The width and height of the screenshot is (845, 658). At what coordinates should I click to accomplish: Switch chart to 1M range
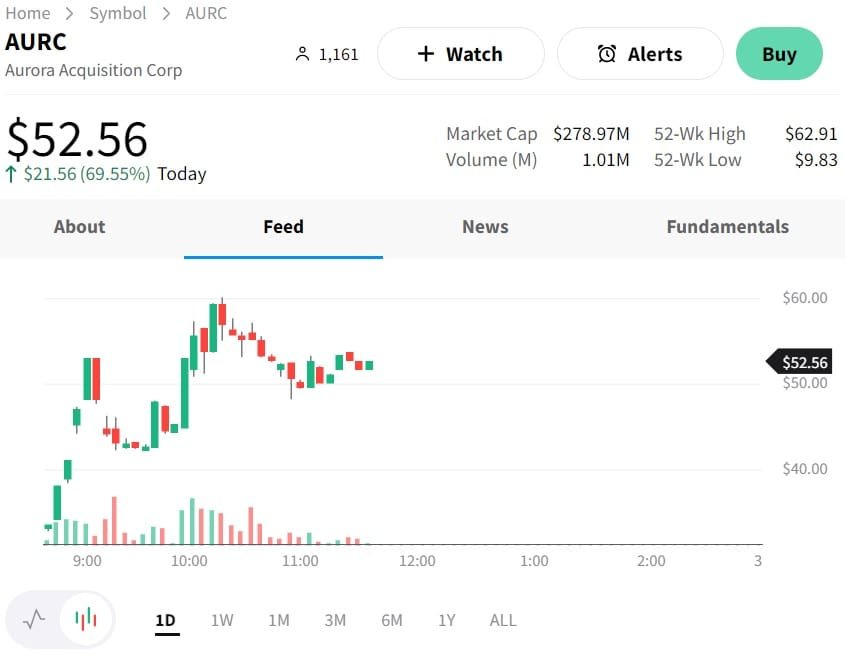tap(278, 620)
